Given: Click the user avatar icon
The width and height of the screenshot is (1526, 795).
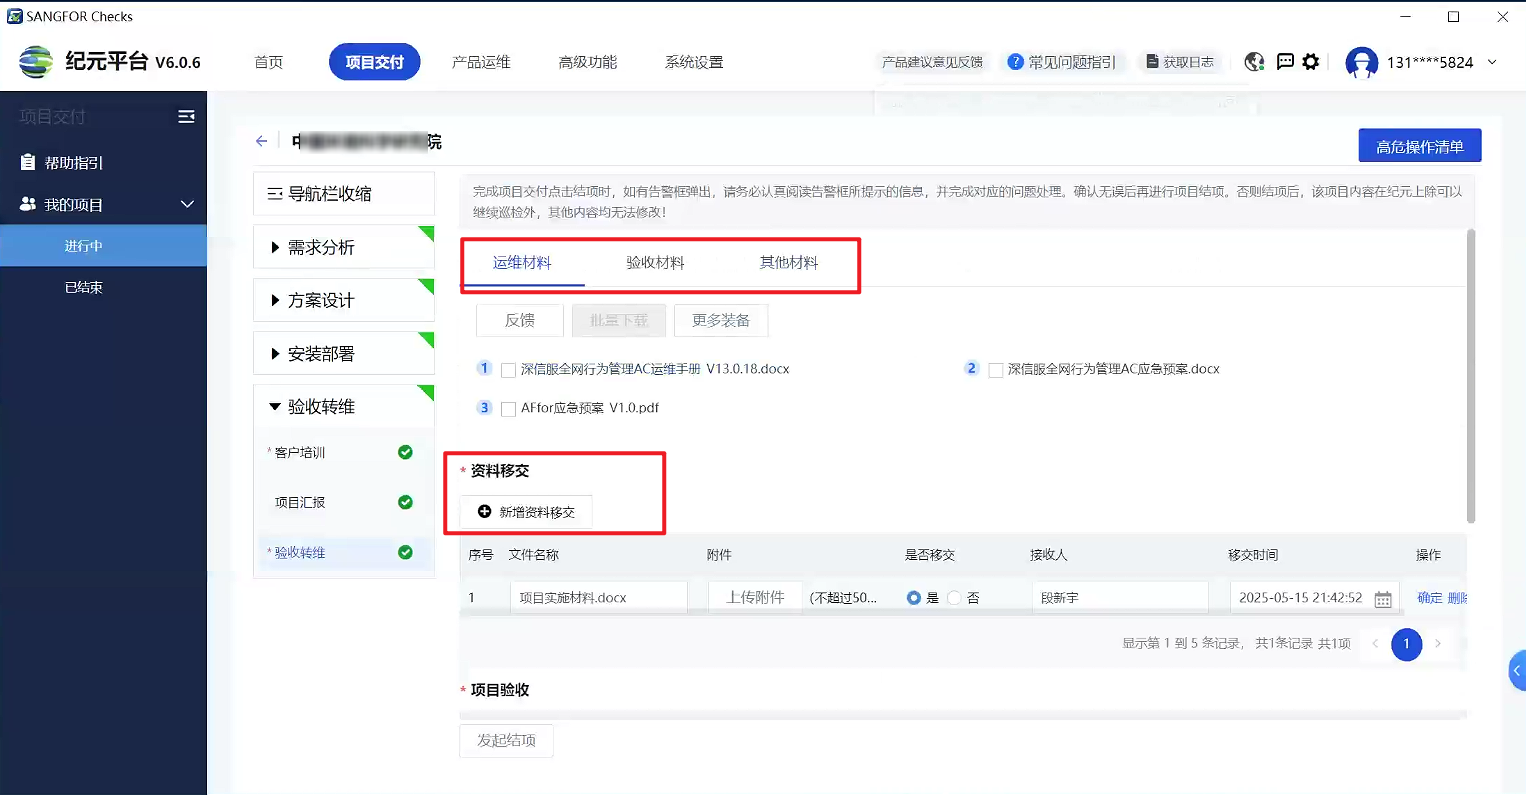Looking at the screenshot, I should (x=1361, y=62).
